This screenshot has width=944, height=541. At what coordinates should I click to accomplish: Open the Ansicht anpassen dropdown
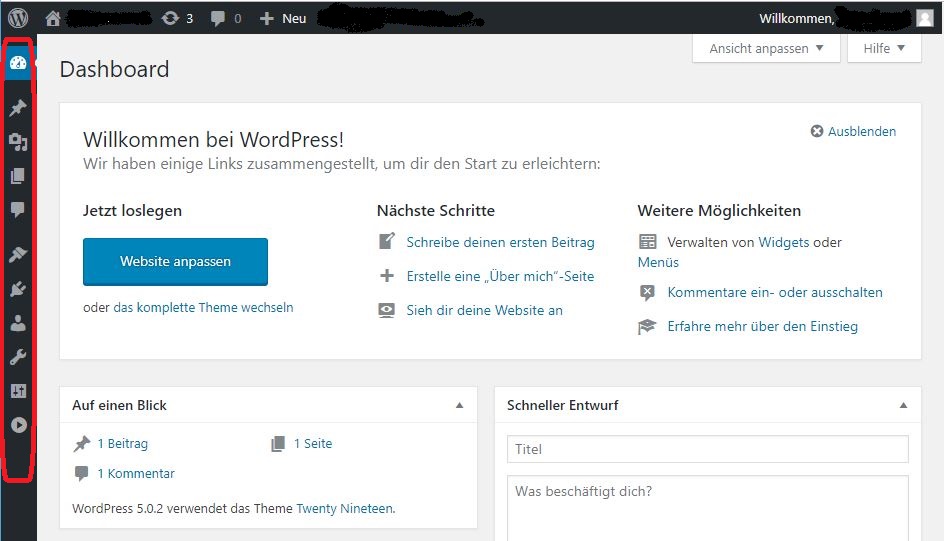click(x=766, y=48)
